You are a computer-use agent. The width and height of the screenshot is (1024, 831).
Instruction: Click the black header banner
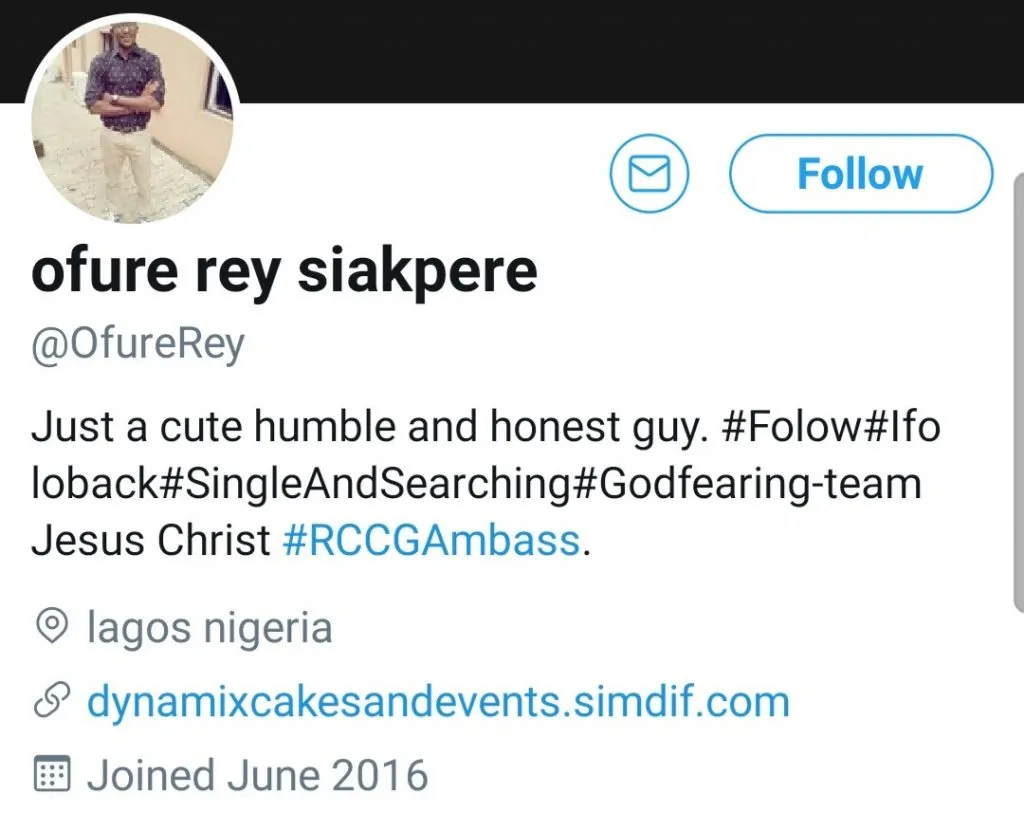[x=600, y=50]
